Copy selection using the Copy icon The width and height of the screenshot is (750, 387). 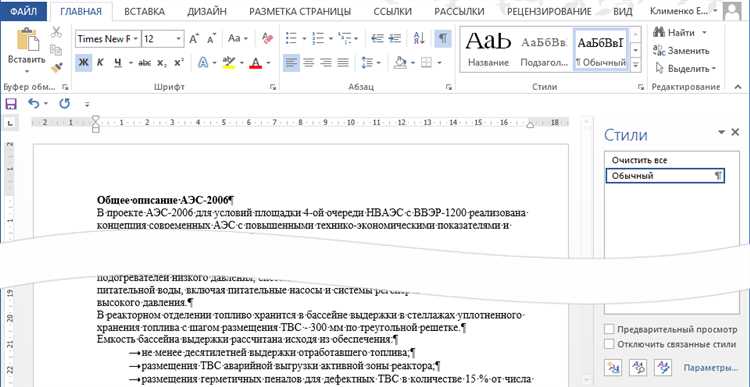coord(56,50)
